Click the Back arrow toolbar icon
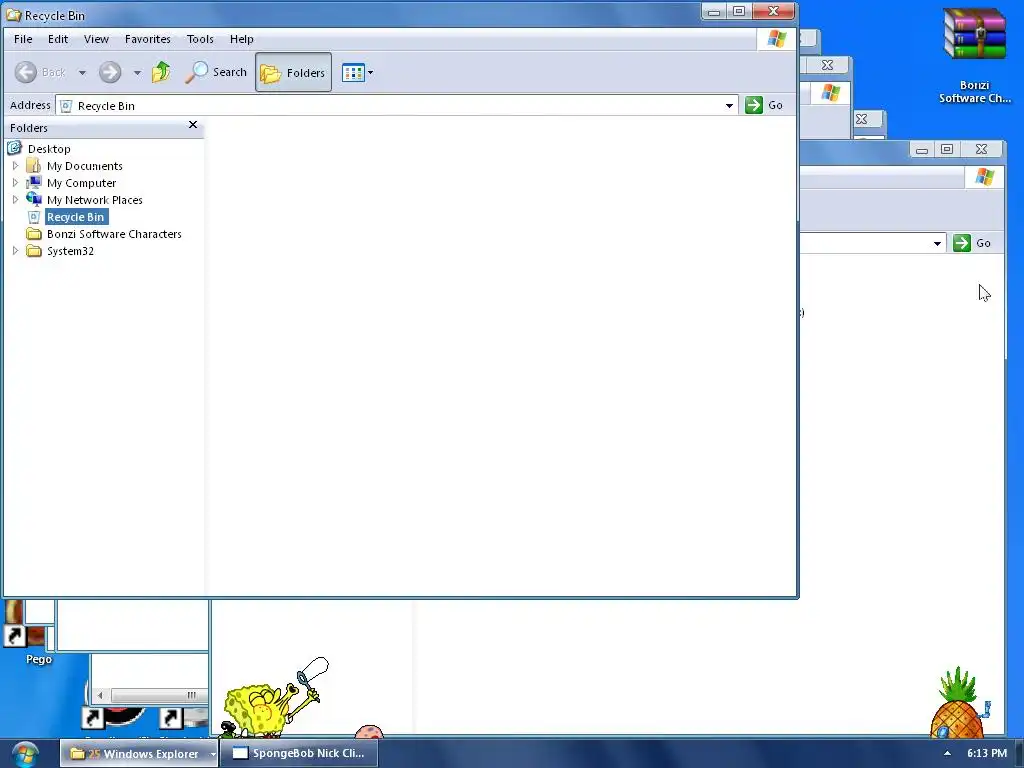This screenshot has width=1024, height=768. pos(26,72)
